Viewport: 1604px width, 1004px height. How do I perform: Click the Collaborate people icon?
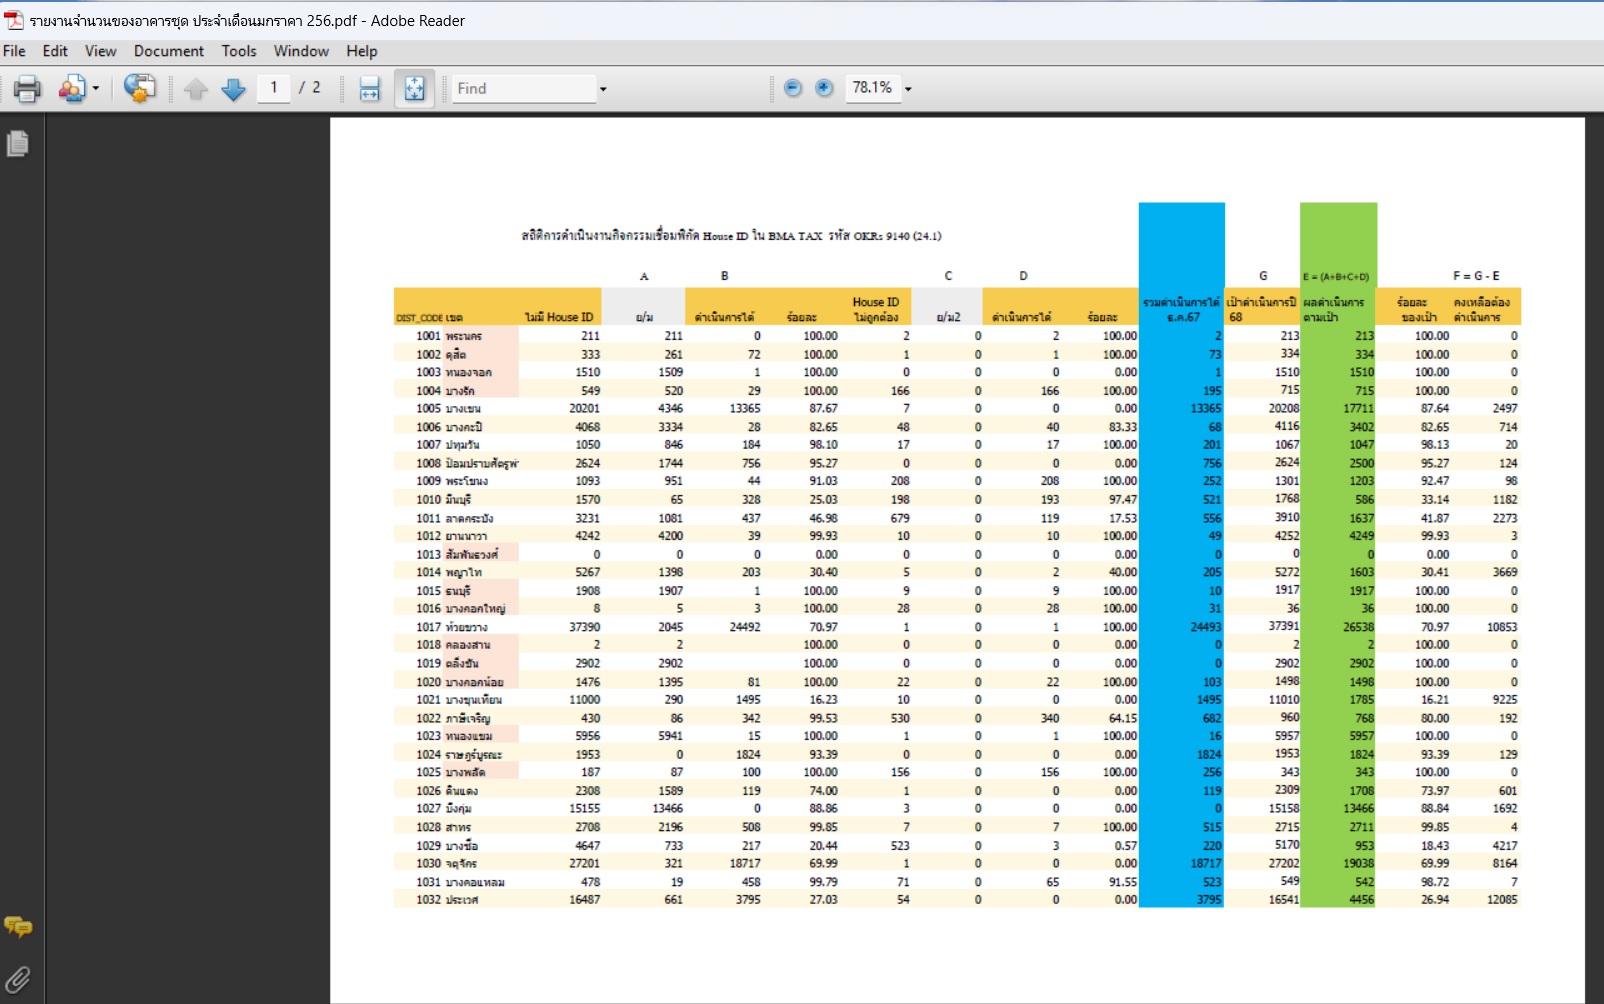(x=71, y=89)
